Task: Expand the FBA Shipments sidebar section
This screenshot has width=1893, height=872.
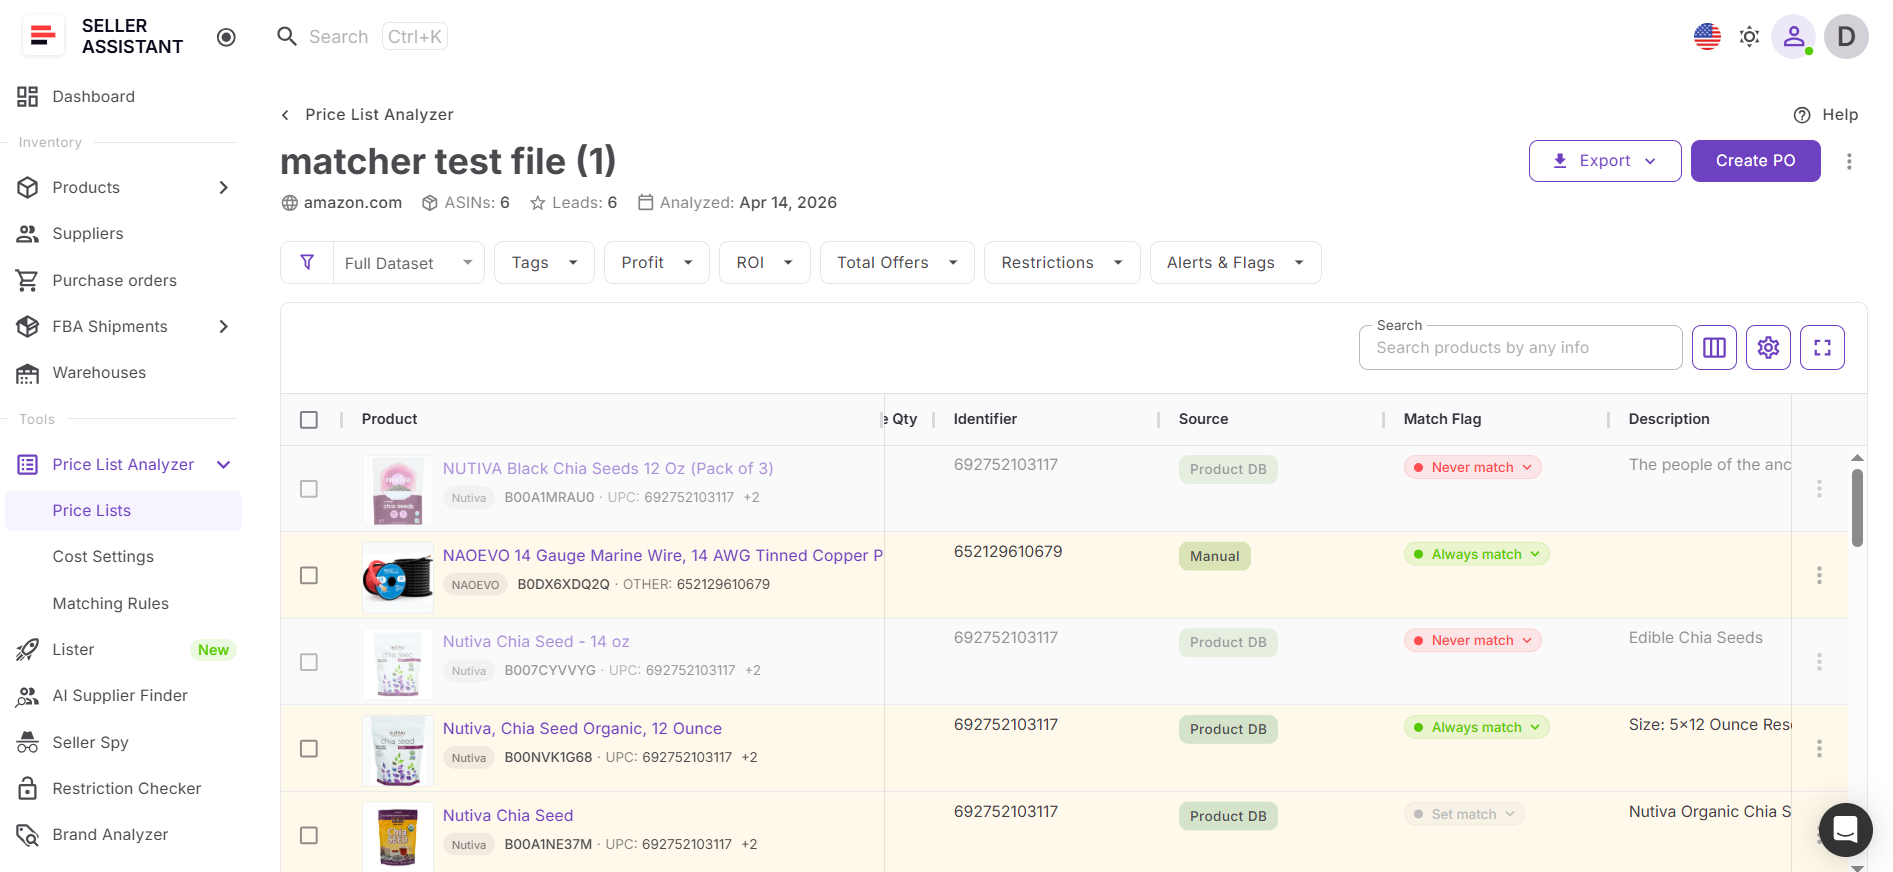Action: (x=223, y=326)
